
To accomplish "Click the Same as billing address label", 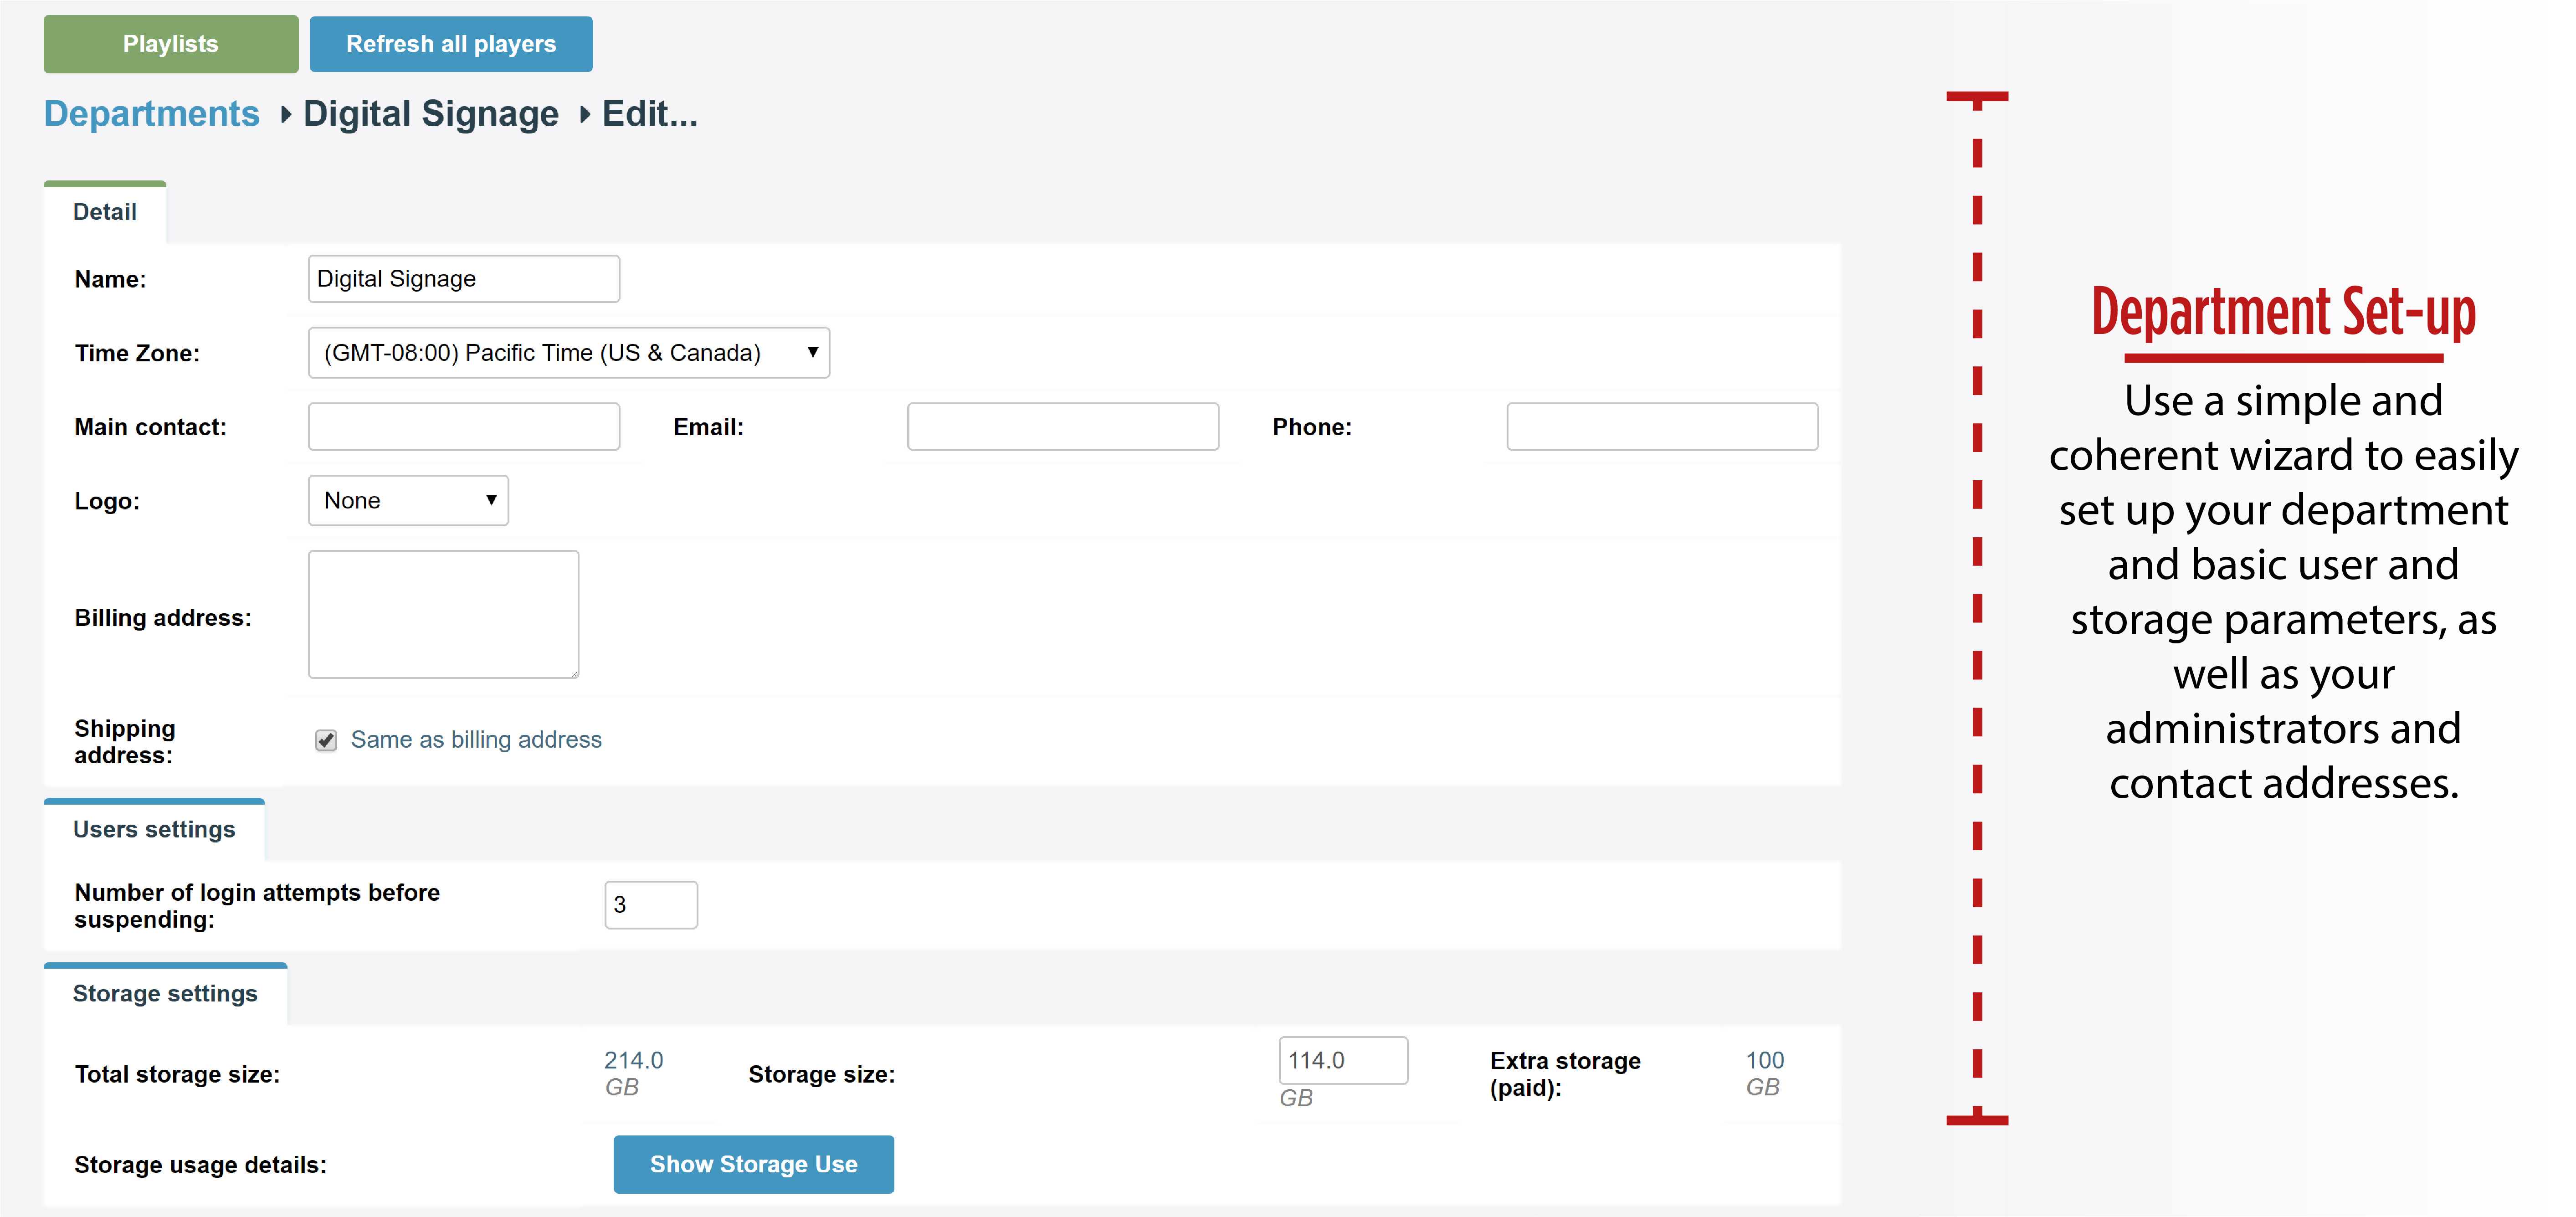I will pyautogui.click(x=476, y=740).
